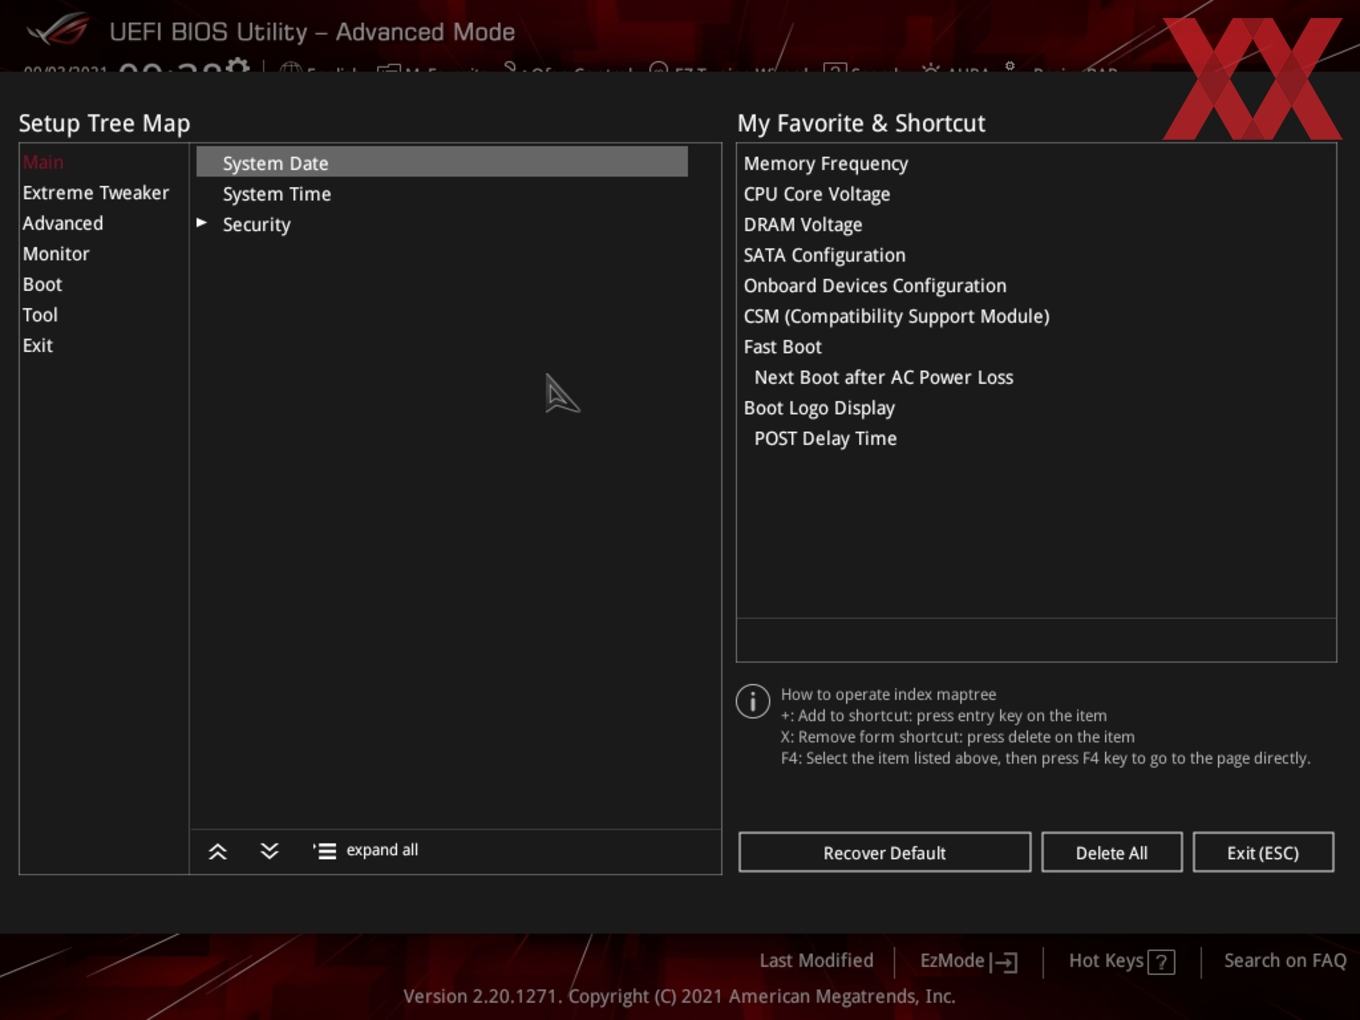Screen dimensions: 1360x1020
Task: Select the Exit section
Action: point(38,345)
